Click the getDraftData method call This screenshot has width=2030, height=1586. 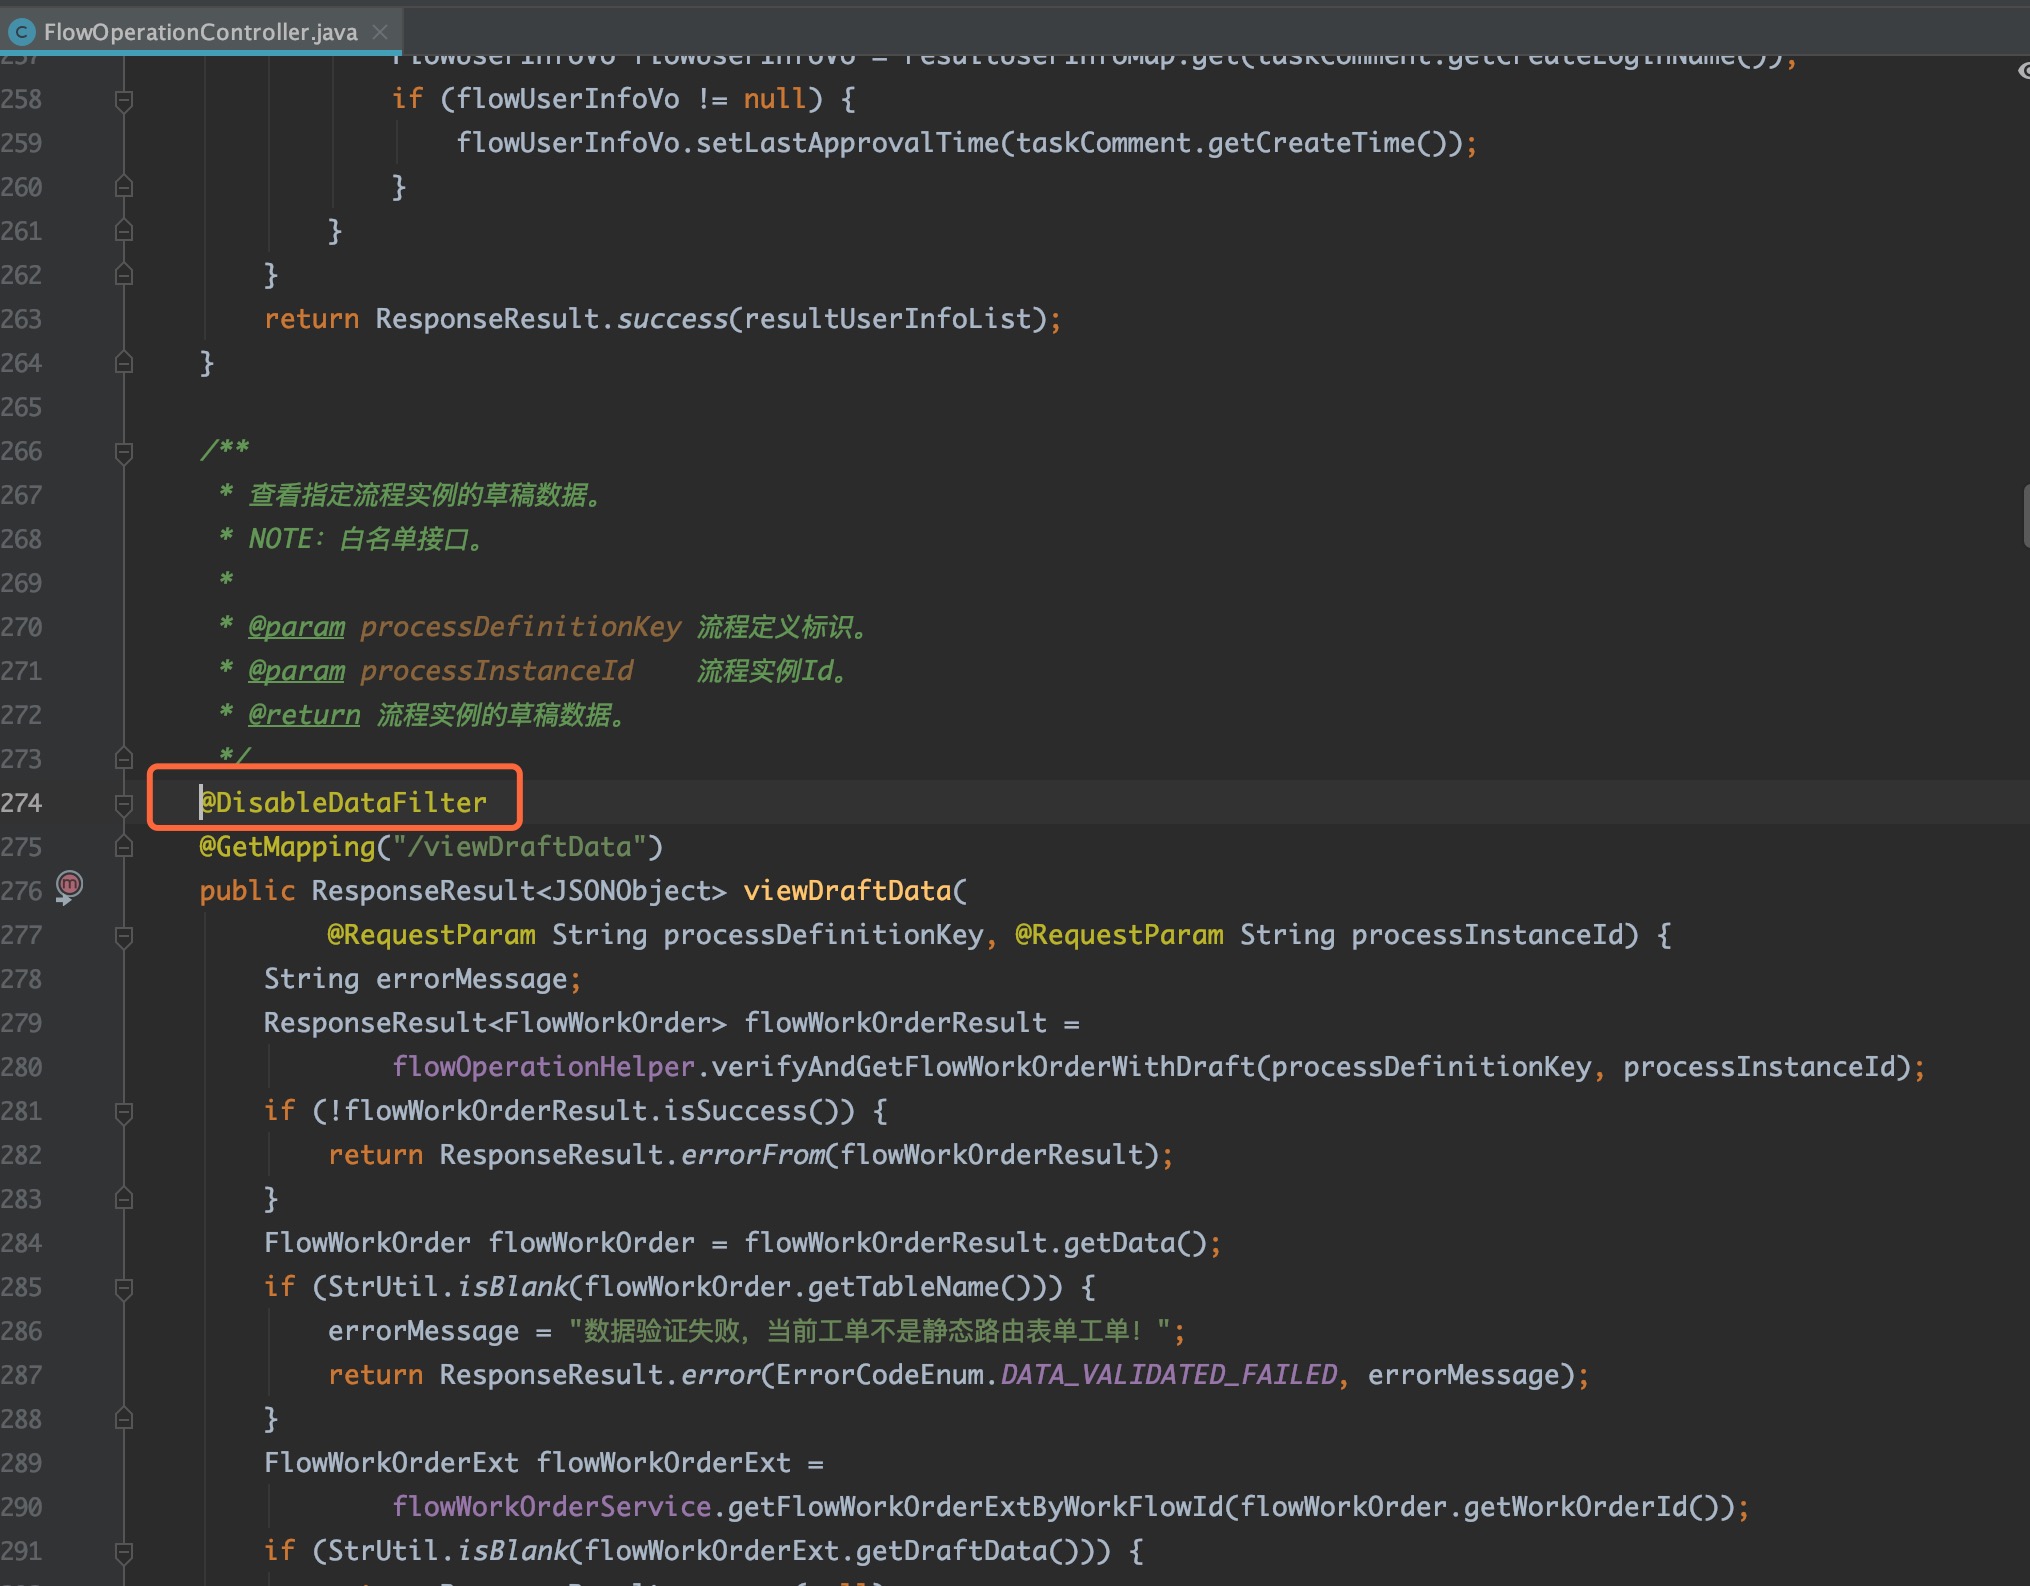click(x=951, y=1551)
